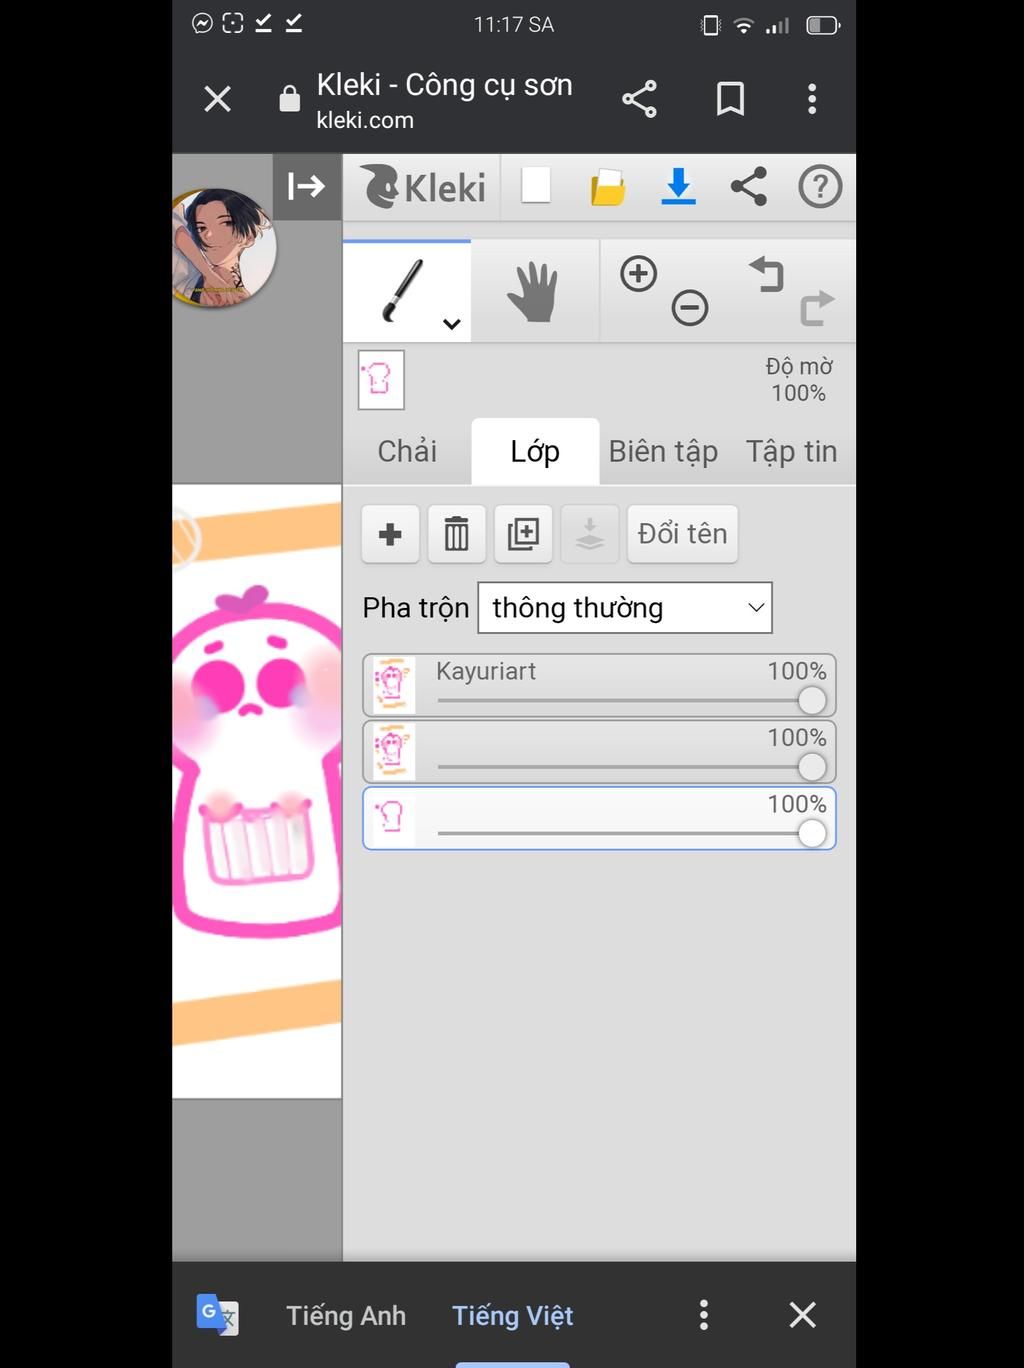Add a new layer
1024x1368 pixels.
tap(391, 534)
